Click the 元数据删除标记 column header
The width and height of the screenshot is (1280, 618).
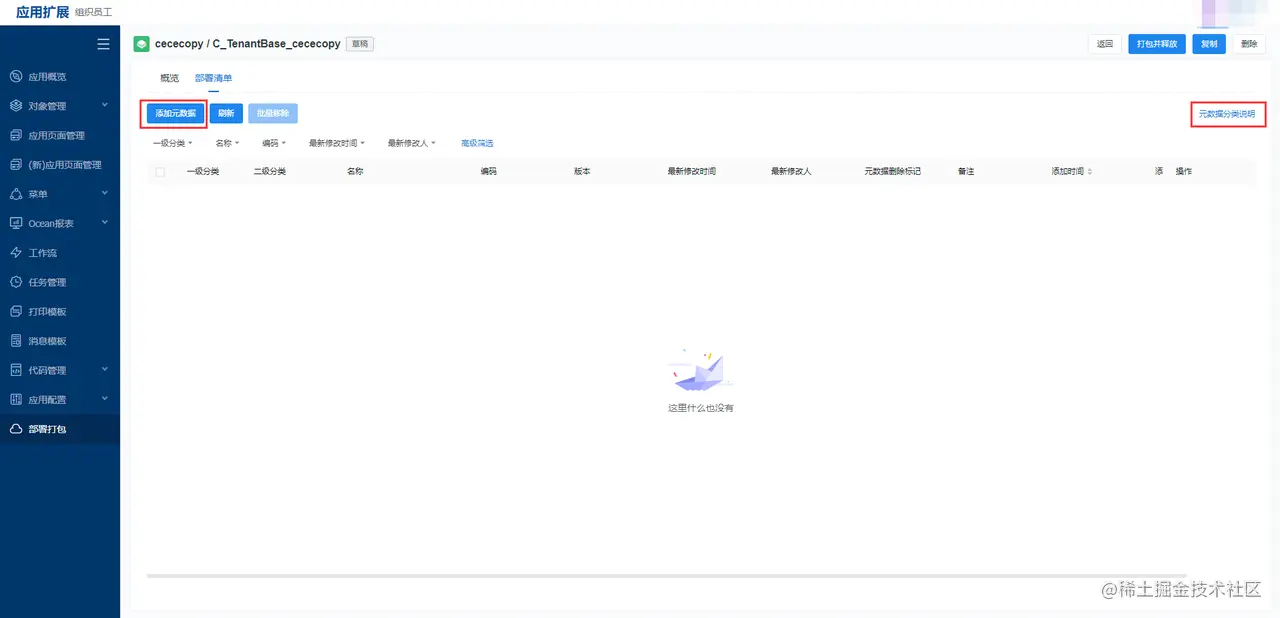click(893, 172)
